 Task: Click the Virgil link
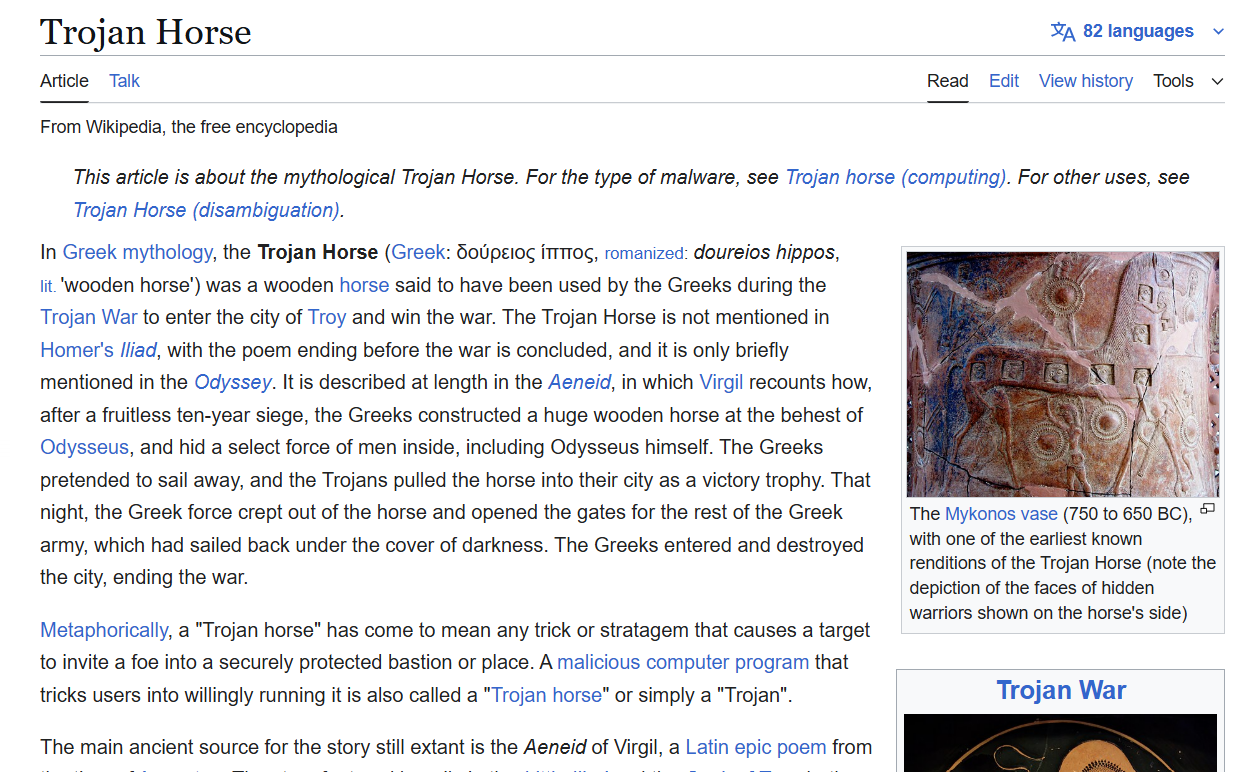click(x=721, y=382)
